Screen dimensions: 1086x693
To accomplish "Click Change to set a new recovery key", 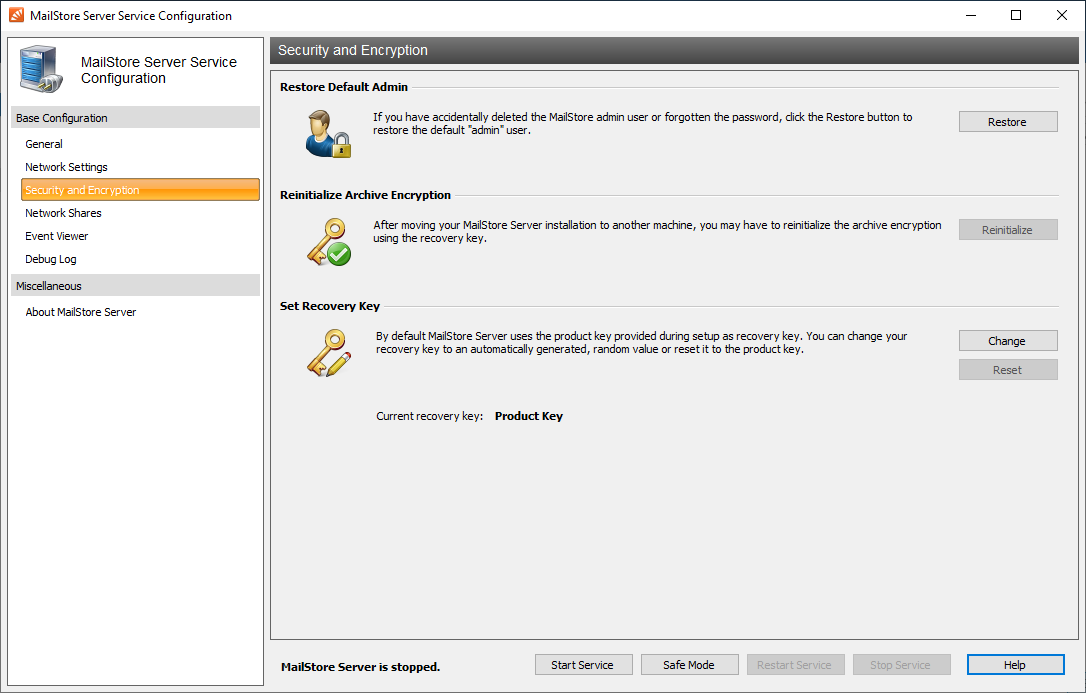I will (1008, 341).
